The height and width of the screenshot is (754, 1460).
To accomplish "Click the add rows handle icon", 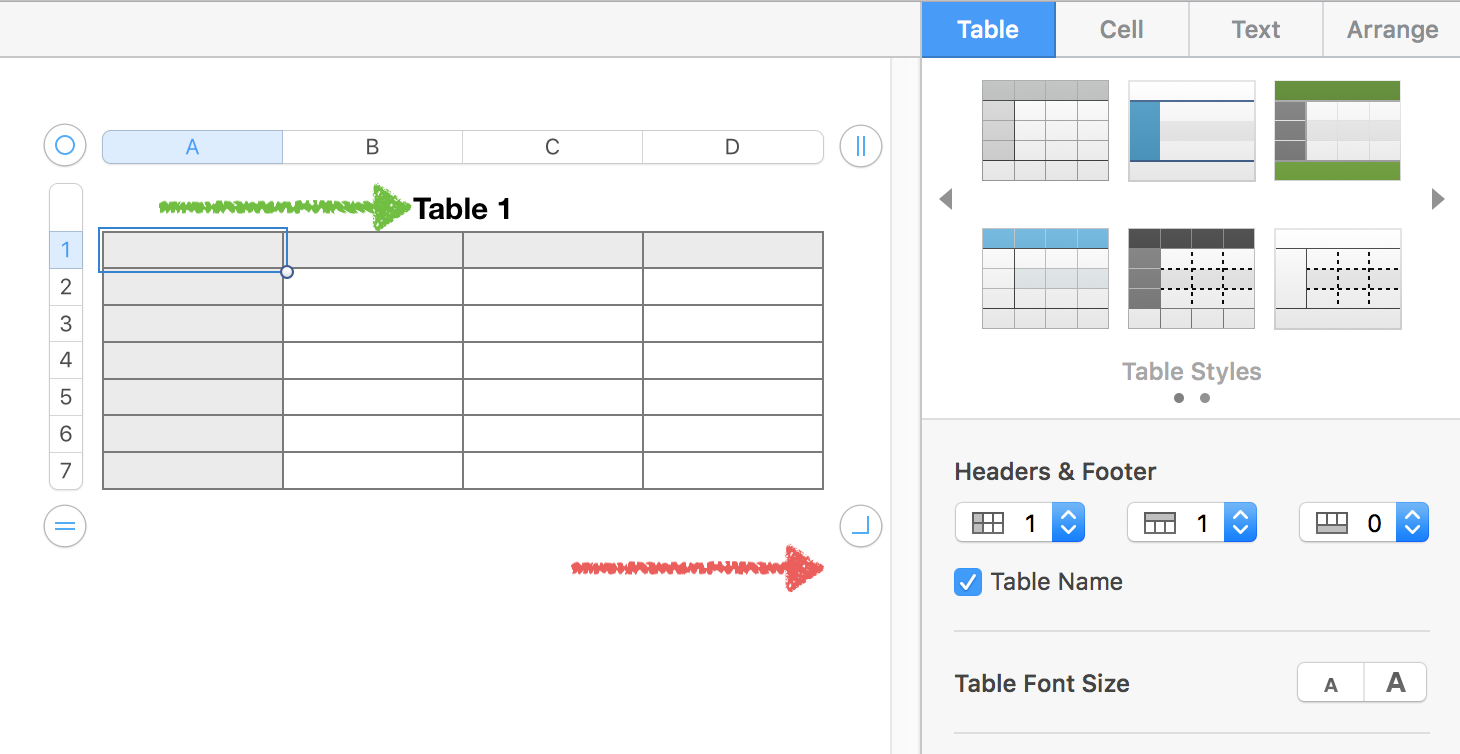I will coord(65,526).
